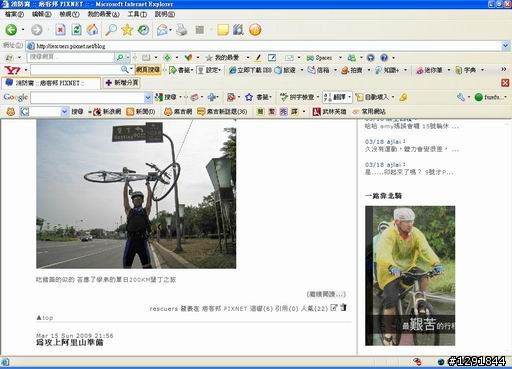Open Favorites with the yellow star icon
512x369 pixels.
pos(127,30)
